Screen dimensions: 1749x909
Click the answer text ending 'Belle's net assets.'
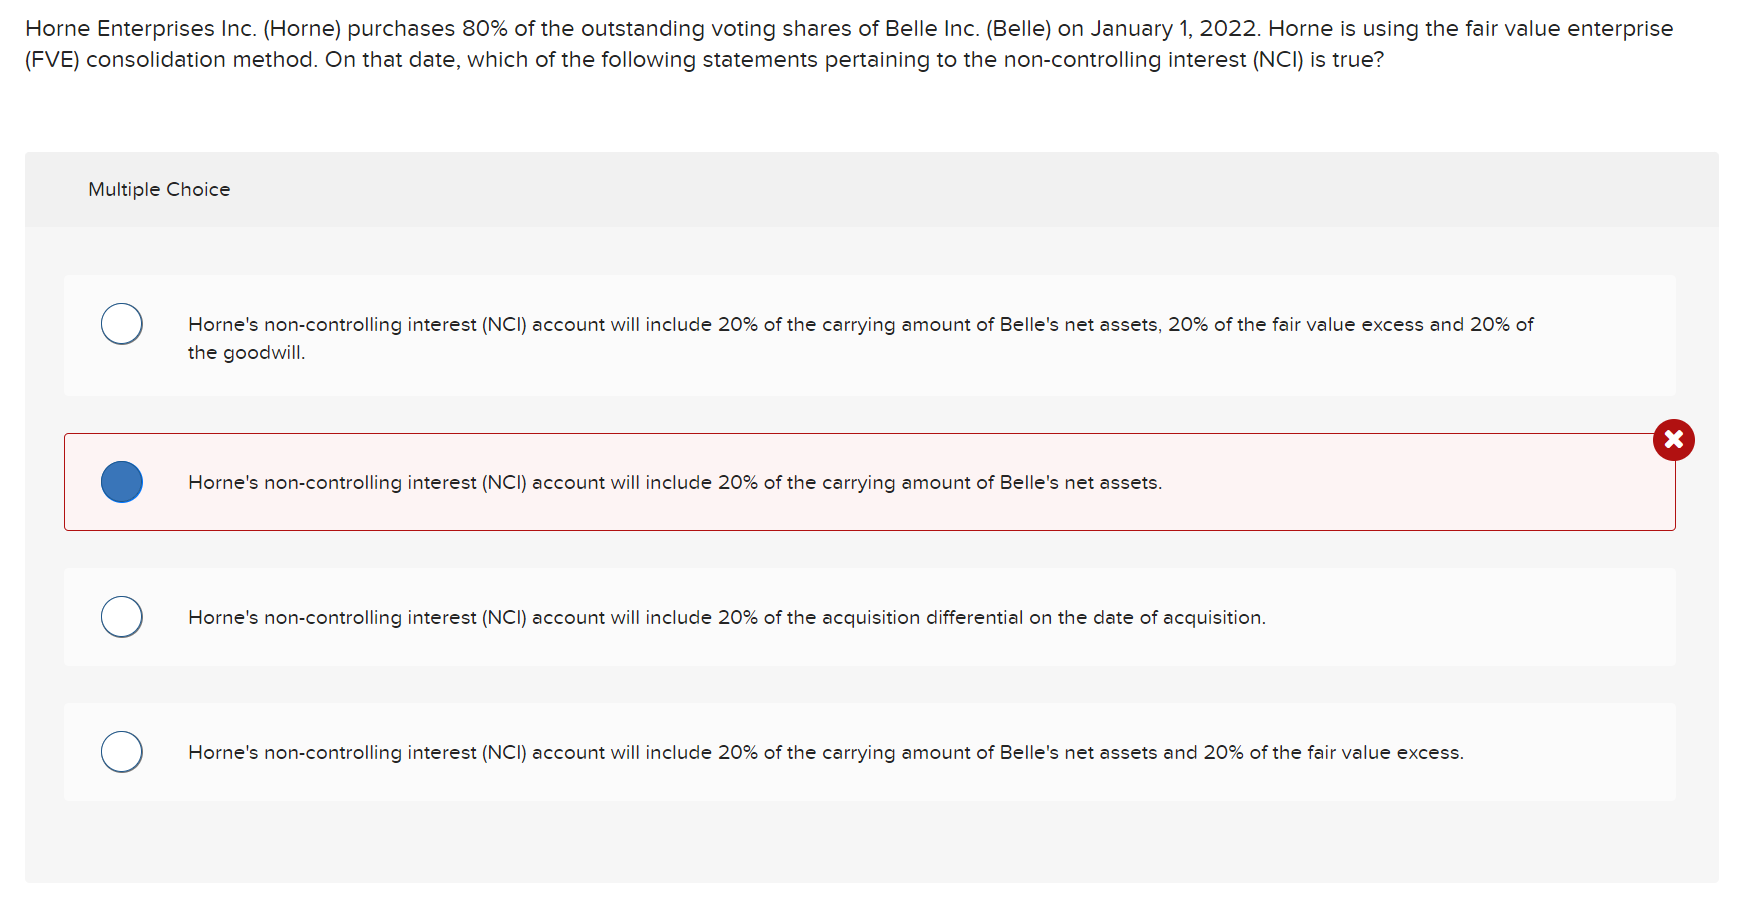(x=675, y=482)
